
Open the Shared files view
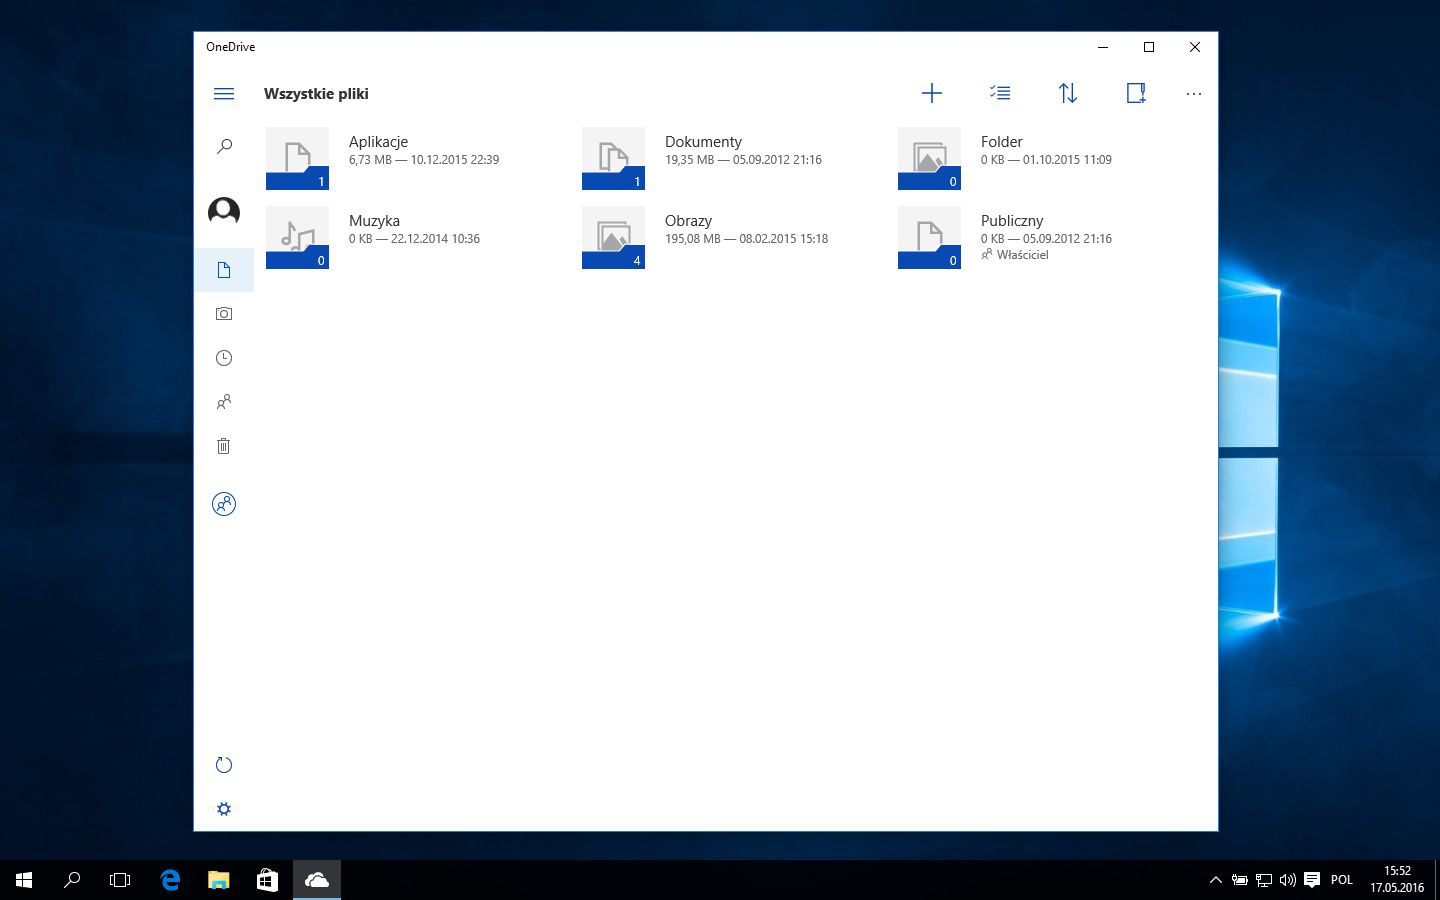tap(224, 402)
